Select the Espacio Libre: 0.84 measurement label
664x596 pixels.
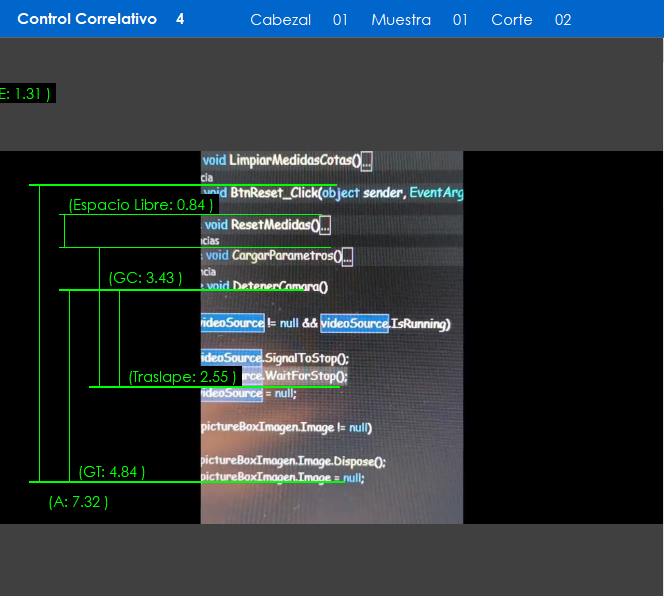pos(141,205)
